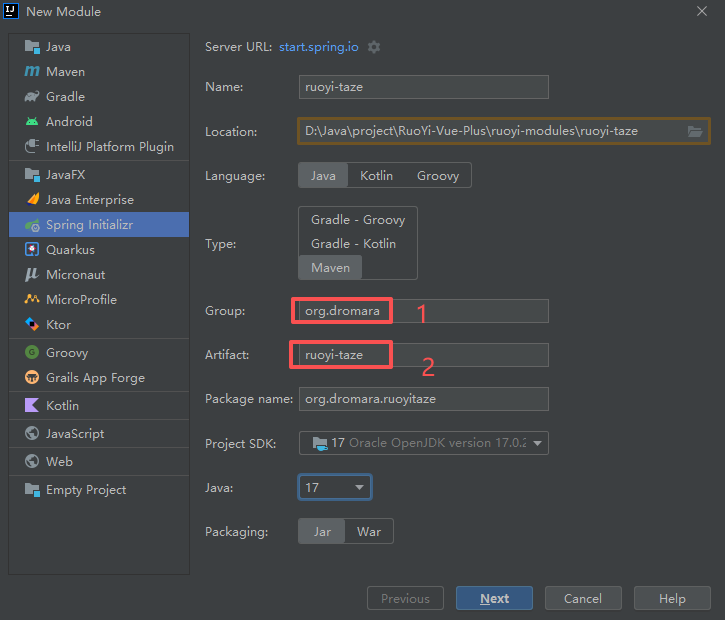Select the JavaFX generator label
The width and height of the screenshot is (725, 620).
tap(65, 175)
